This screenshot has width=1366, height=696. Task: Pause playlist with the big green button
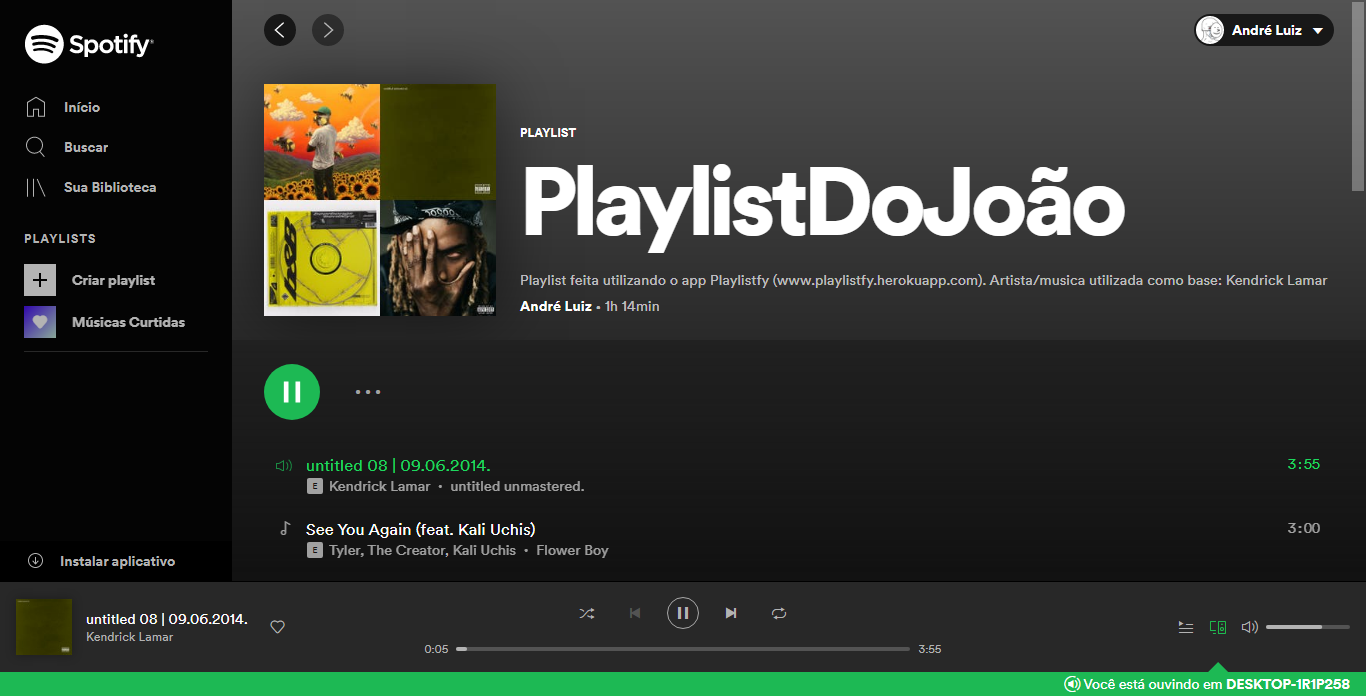click(x=292, y=392)
